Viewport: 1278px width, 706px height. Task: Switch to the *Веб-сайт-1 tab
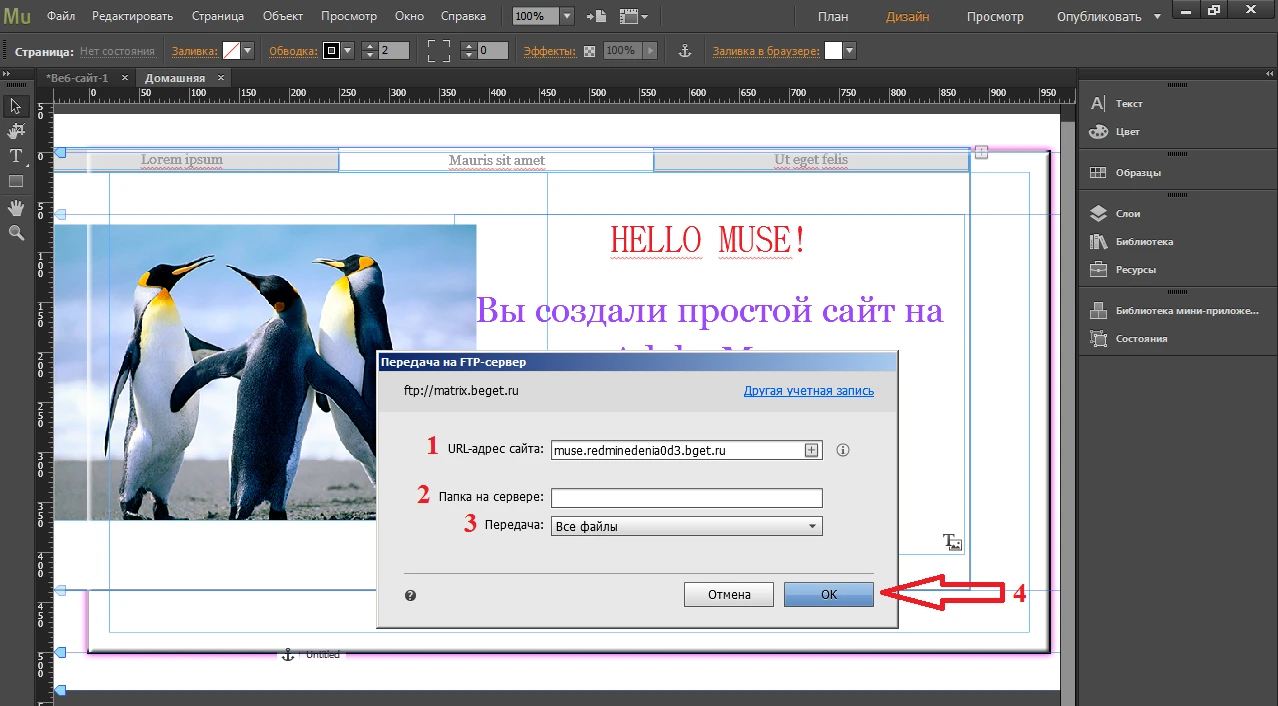77,78
